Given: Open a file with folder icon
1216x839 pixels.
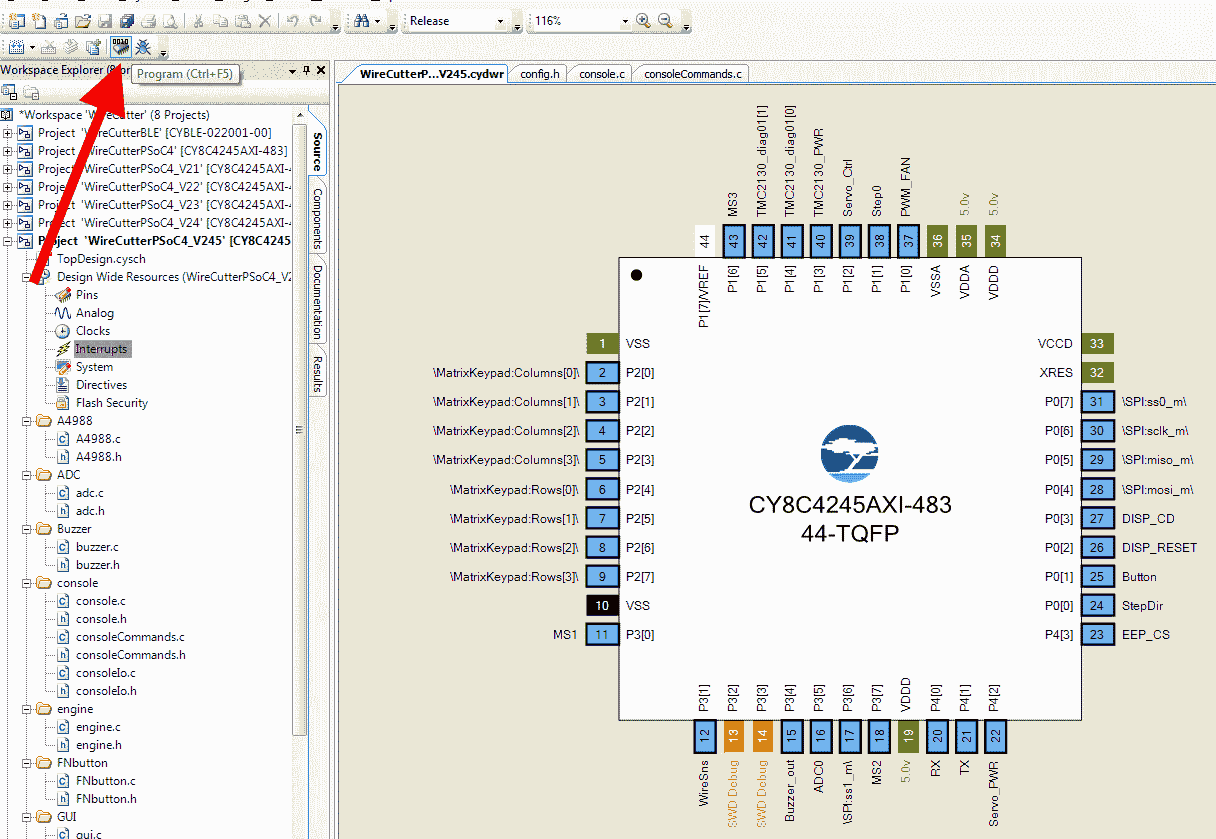Looking at the screenshot, I should point(83,20).
